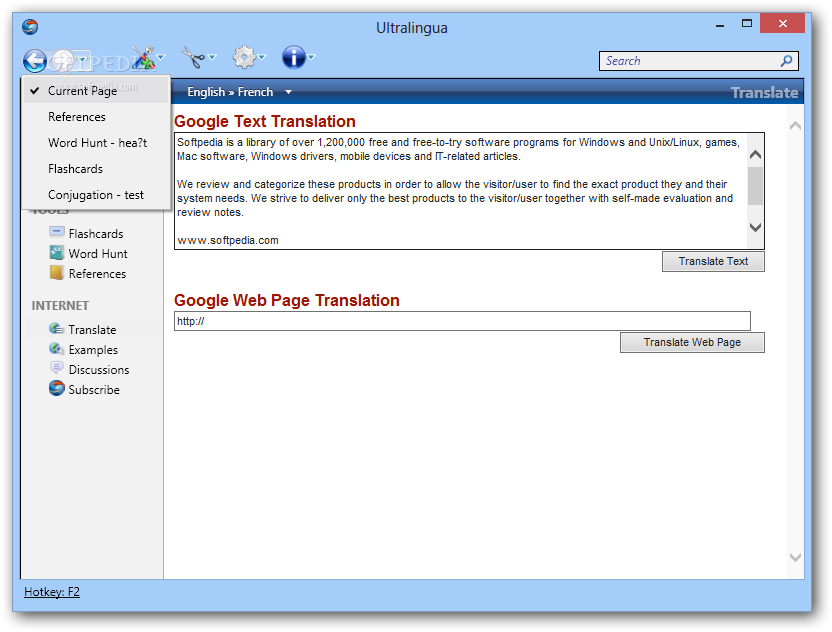
Task: Click the Translate globe icon in the sidebar
Action: point(56,328)
